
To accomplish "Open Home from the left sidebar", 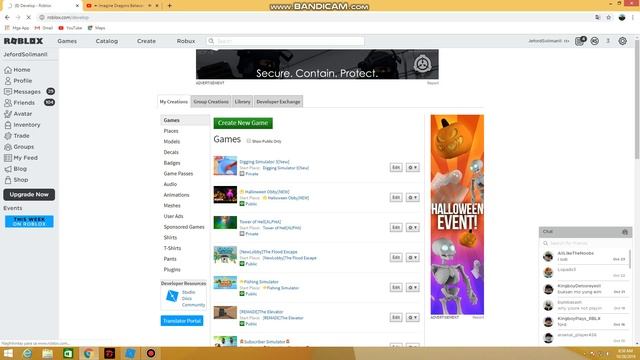I will 18,70.
